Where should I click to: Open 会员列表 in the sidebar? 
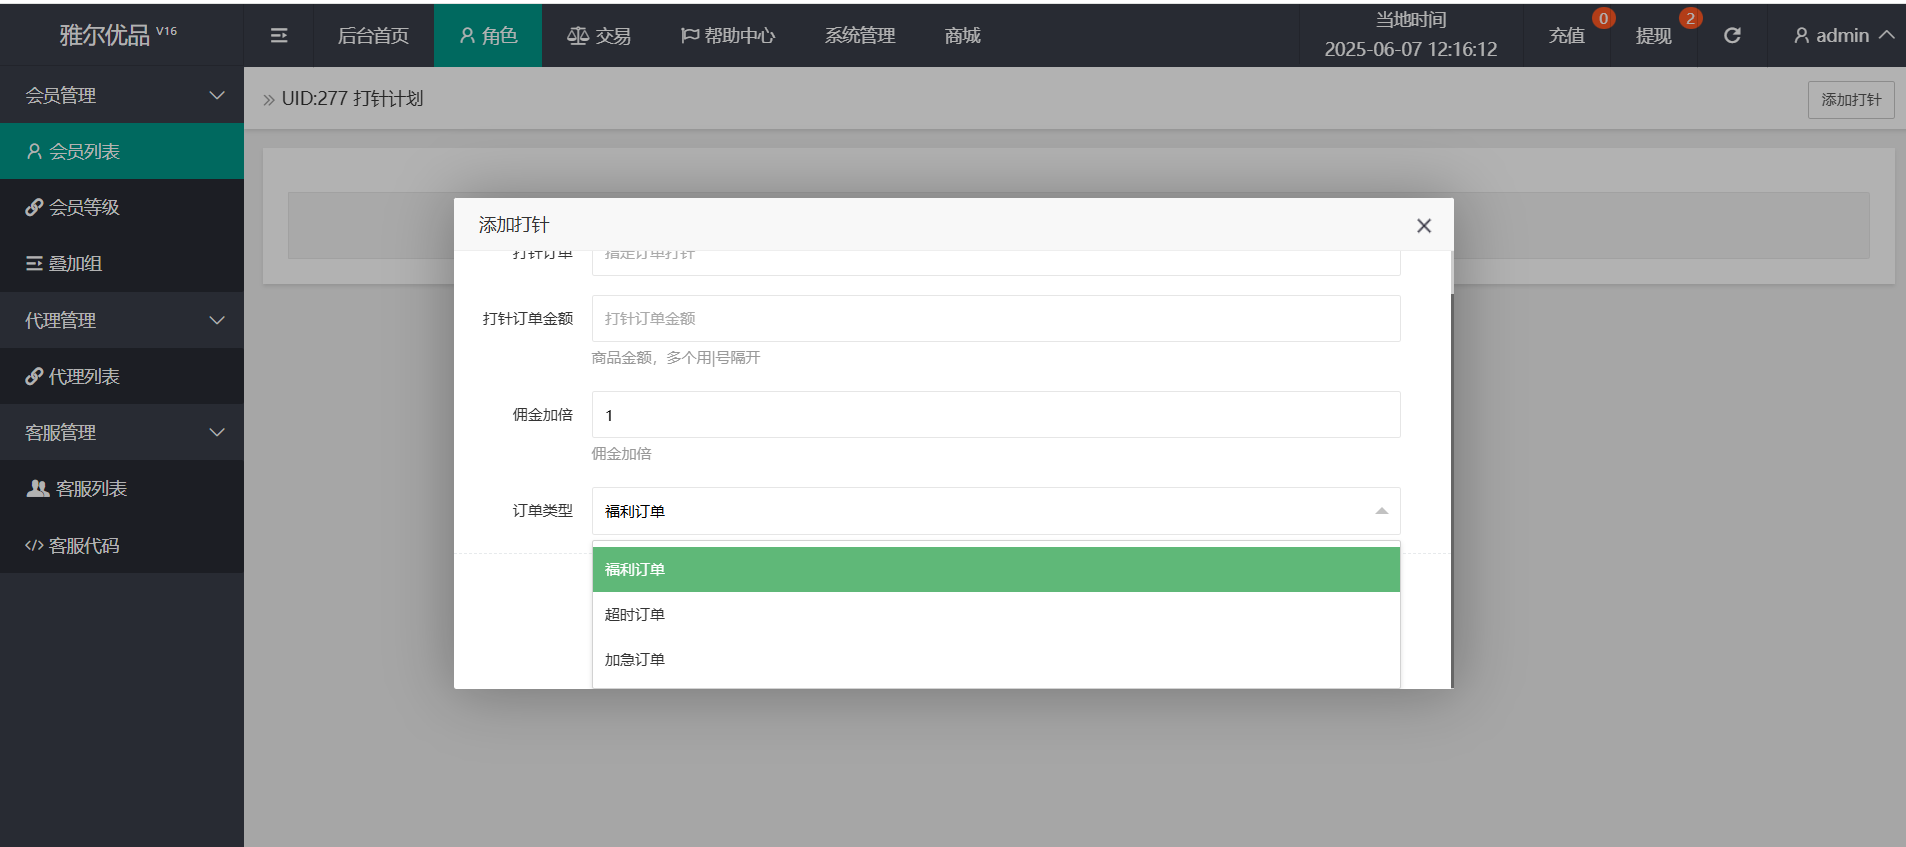pyautogui.click(x=84, y=152)
